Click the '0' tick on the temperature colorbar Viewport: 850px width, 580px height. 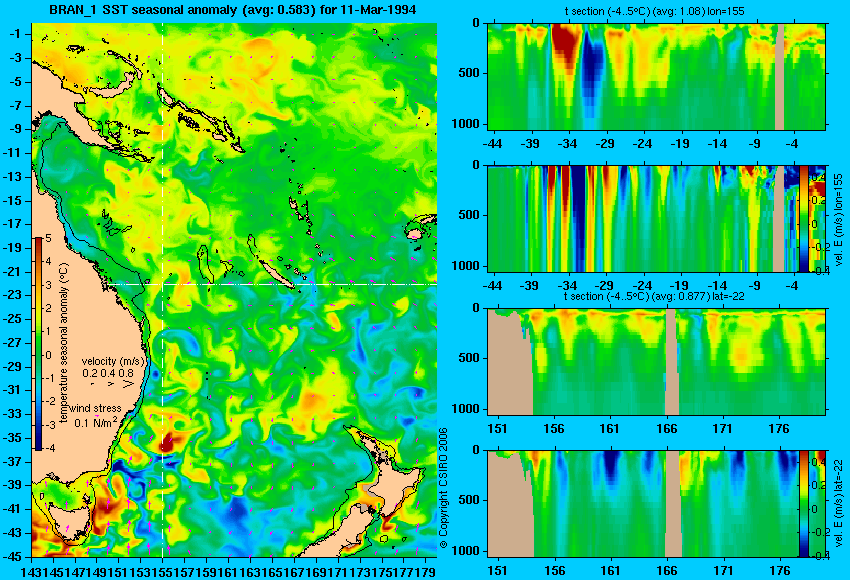[48, 356]
